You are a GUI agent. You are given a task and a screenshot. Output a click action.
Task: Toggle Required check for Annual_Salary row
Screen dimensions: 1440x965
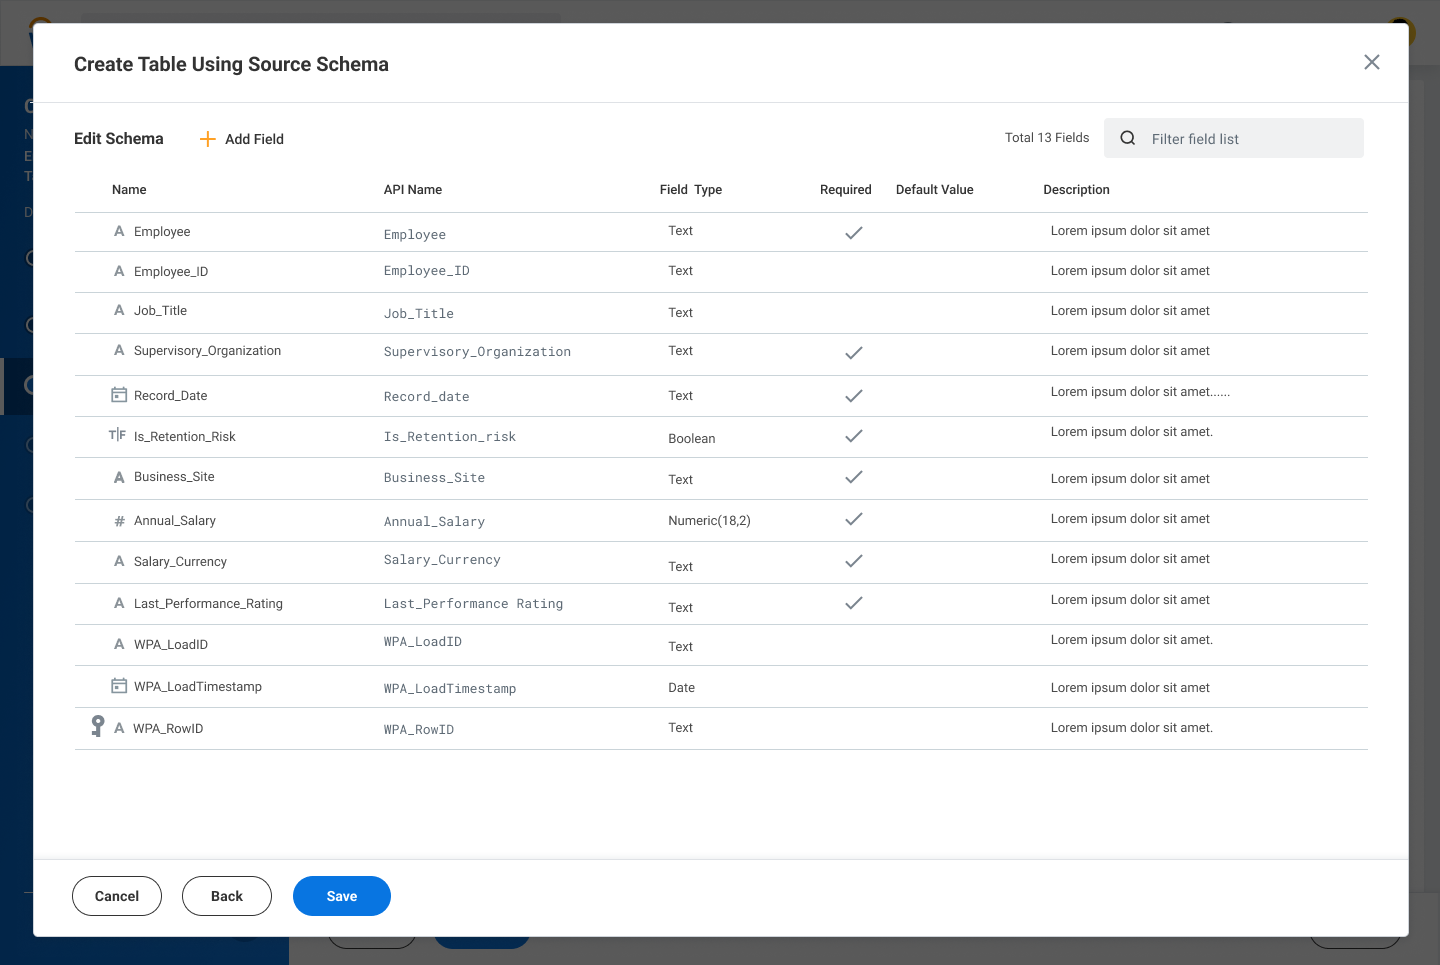tap(854, 519)
